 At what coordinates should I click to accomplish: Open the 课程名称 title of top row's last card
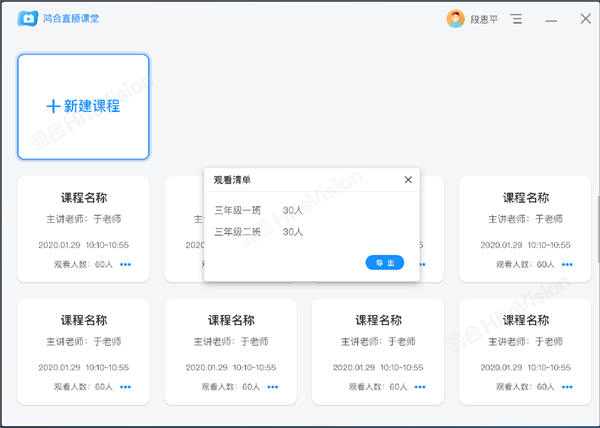click(x=526, y=198)
